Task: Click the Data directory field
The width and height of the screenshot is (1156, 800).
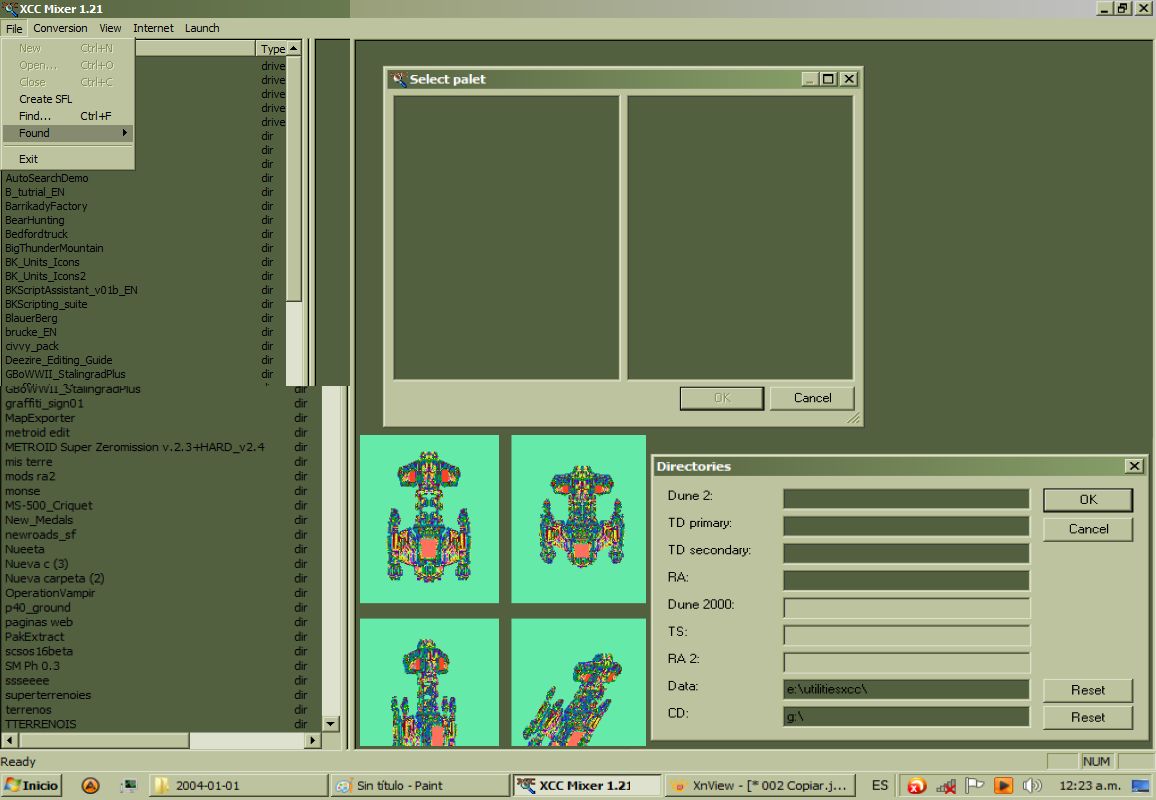Action: 906,689
